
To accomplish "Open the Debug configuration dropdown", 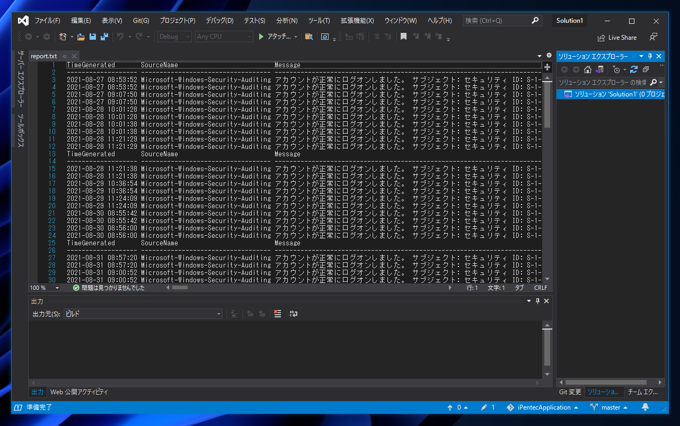I will click(174, 37).
